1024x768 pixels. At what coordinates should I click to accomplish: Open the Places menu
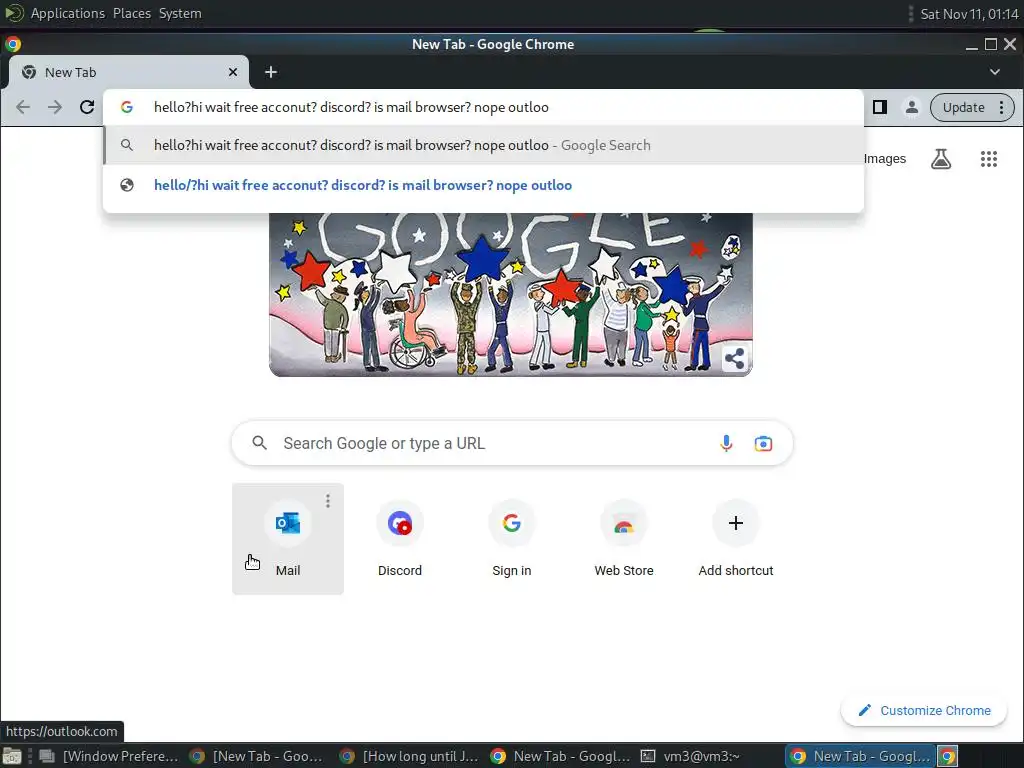[x=132, y=13]
